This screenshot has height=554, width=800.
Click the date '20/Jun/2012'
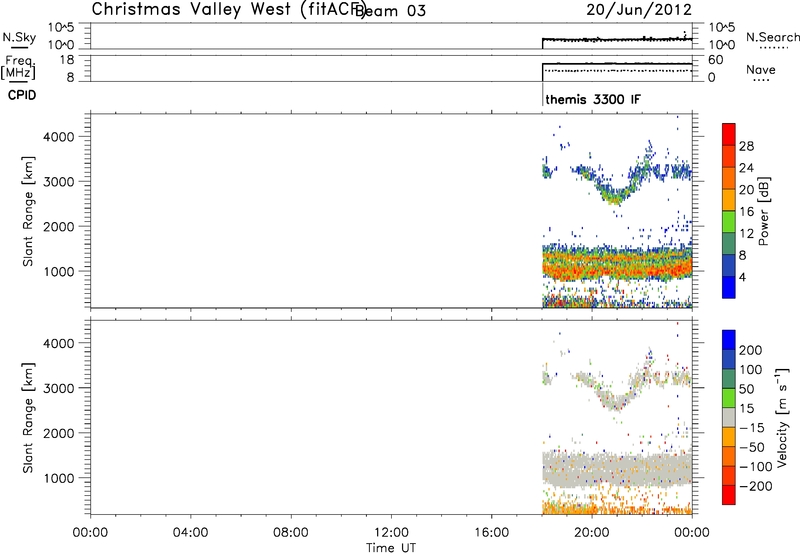[x=639, y=10]
